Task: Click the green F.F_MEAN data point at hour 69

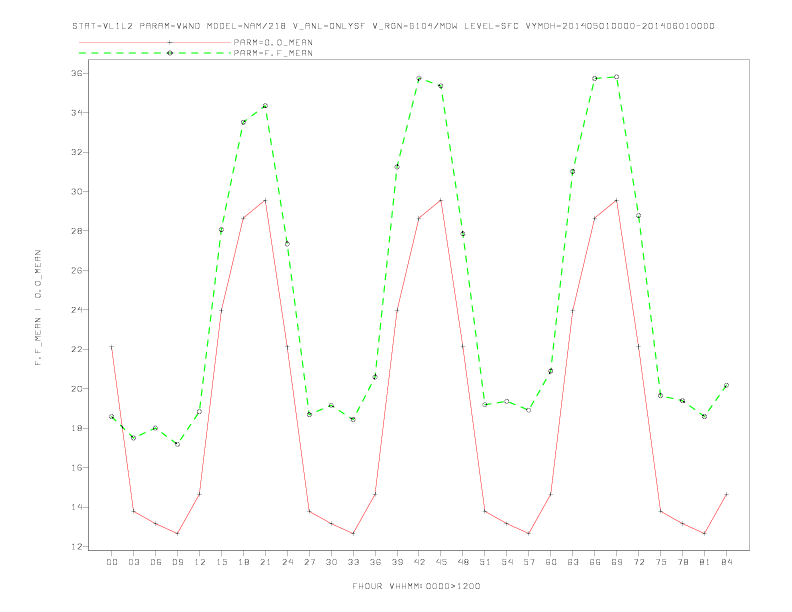Action: (x=617, y=77)
